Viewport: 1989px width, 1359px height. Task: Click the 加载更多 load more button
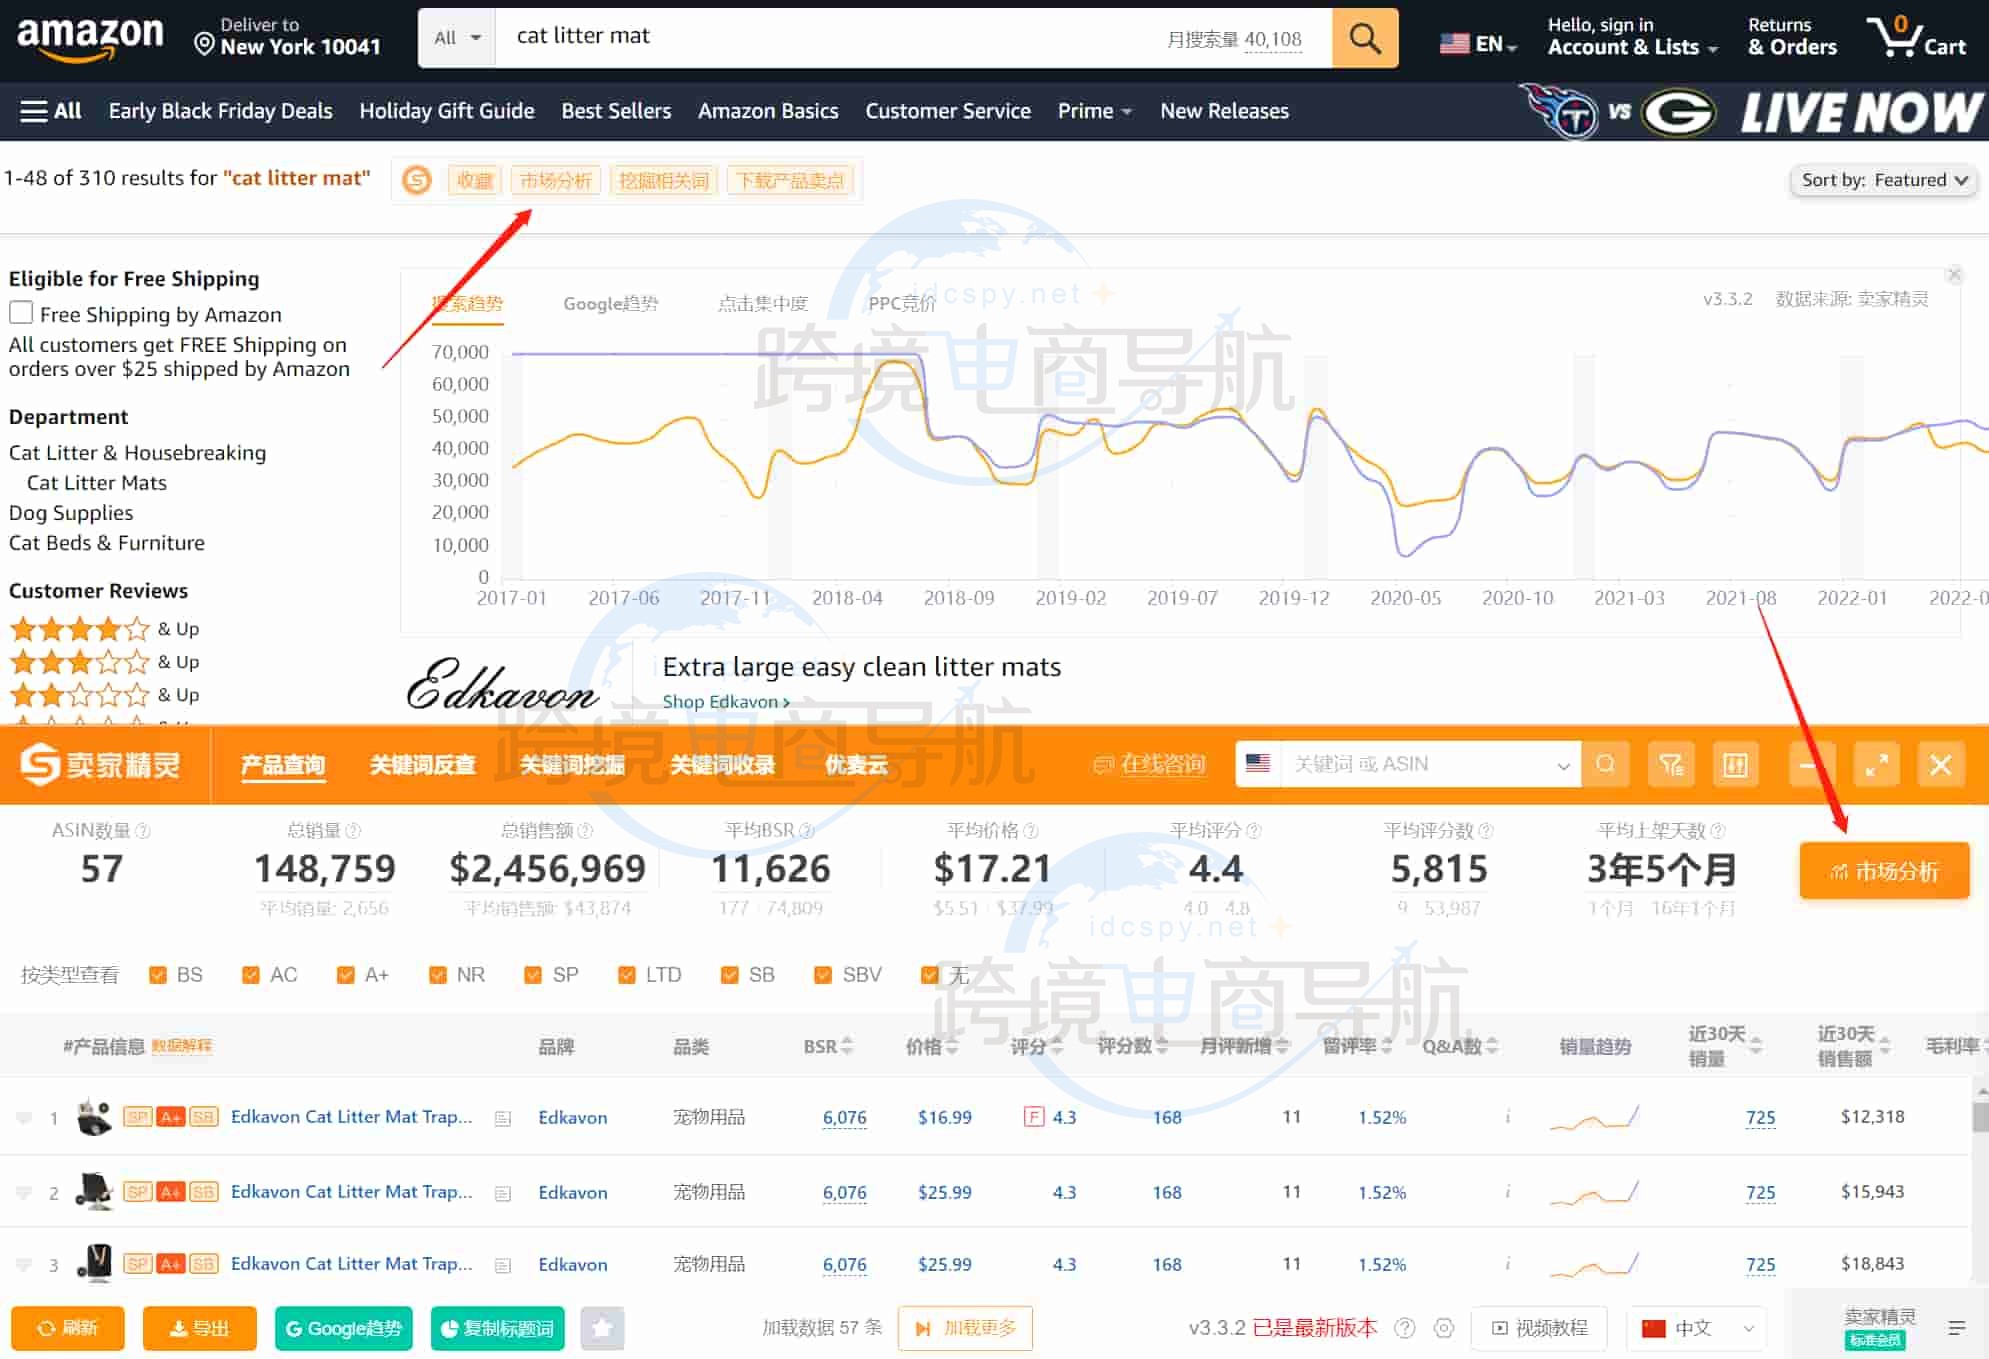tap(965, 1328)
